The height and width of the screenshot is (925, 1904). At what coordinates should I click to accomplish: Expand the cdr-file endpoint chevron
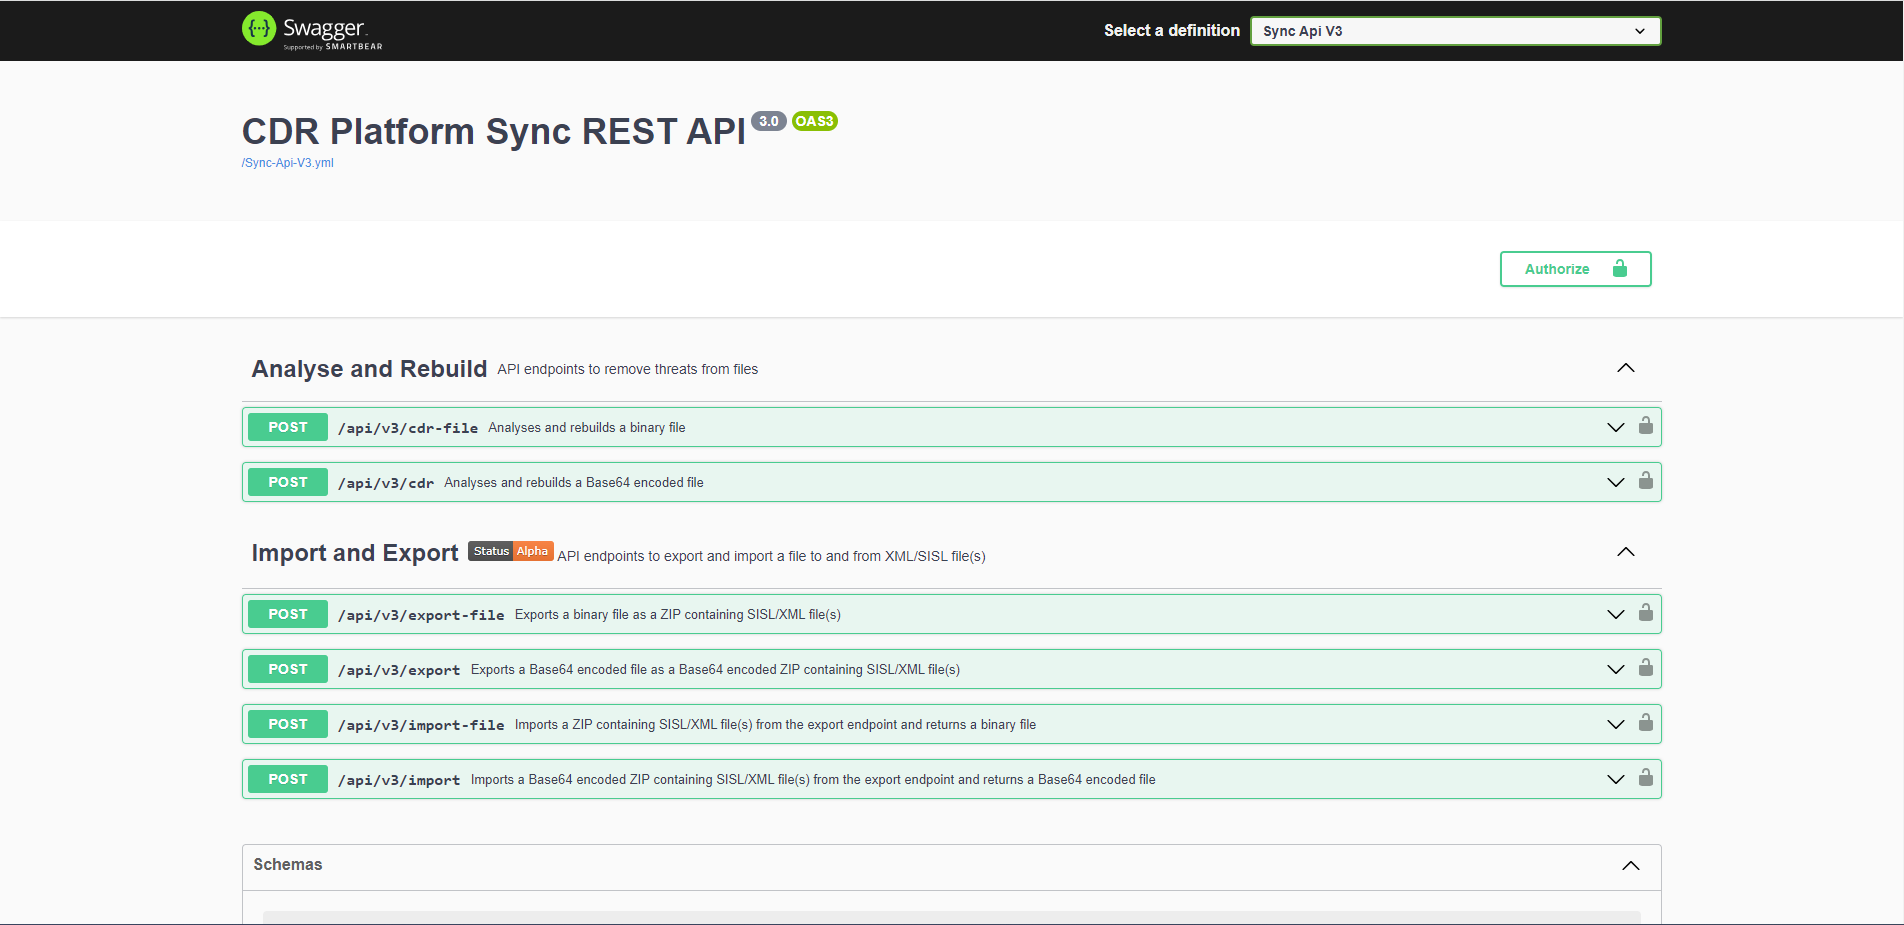pos(1615,427)
